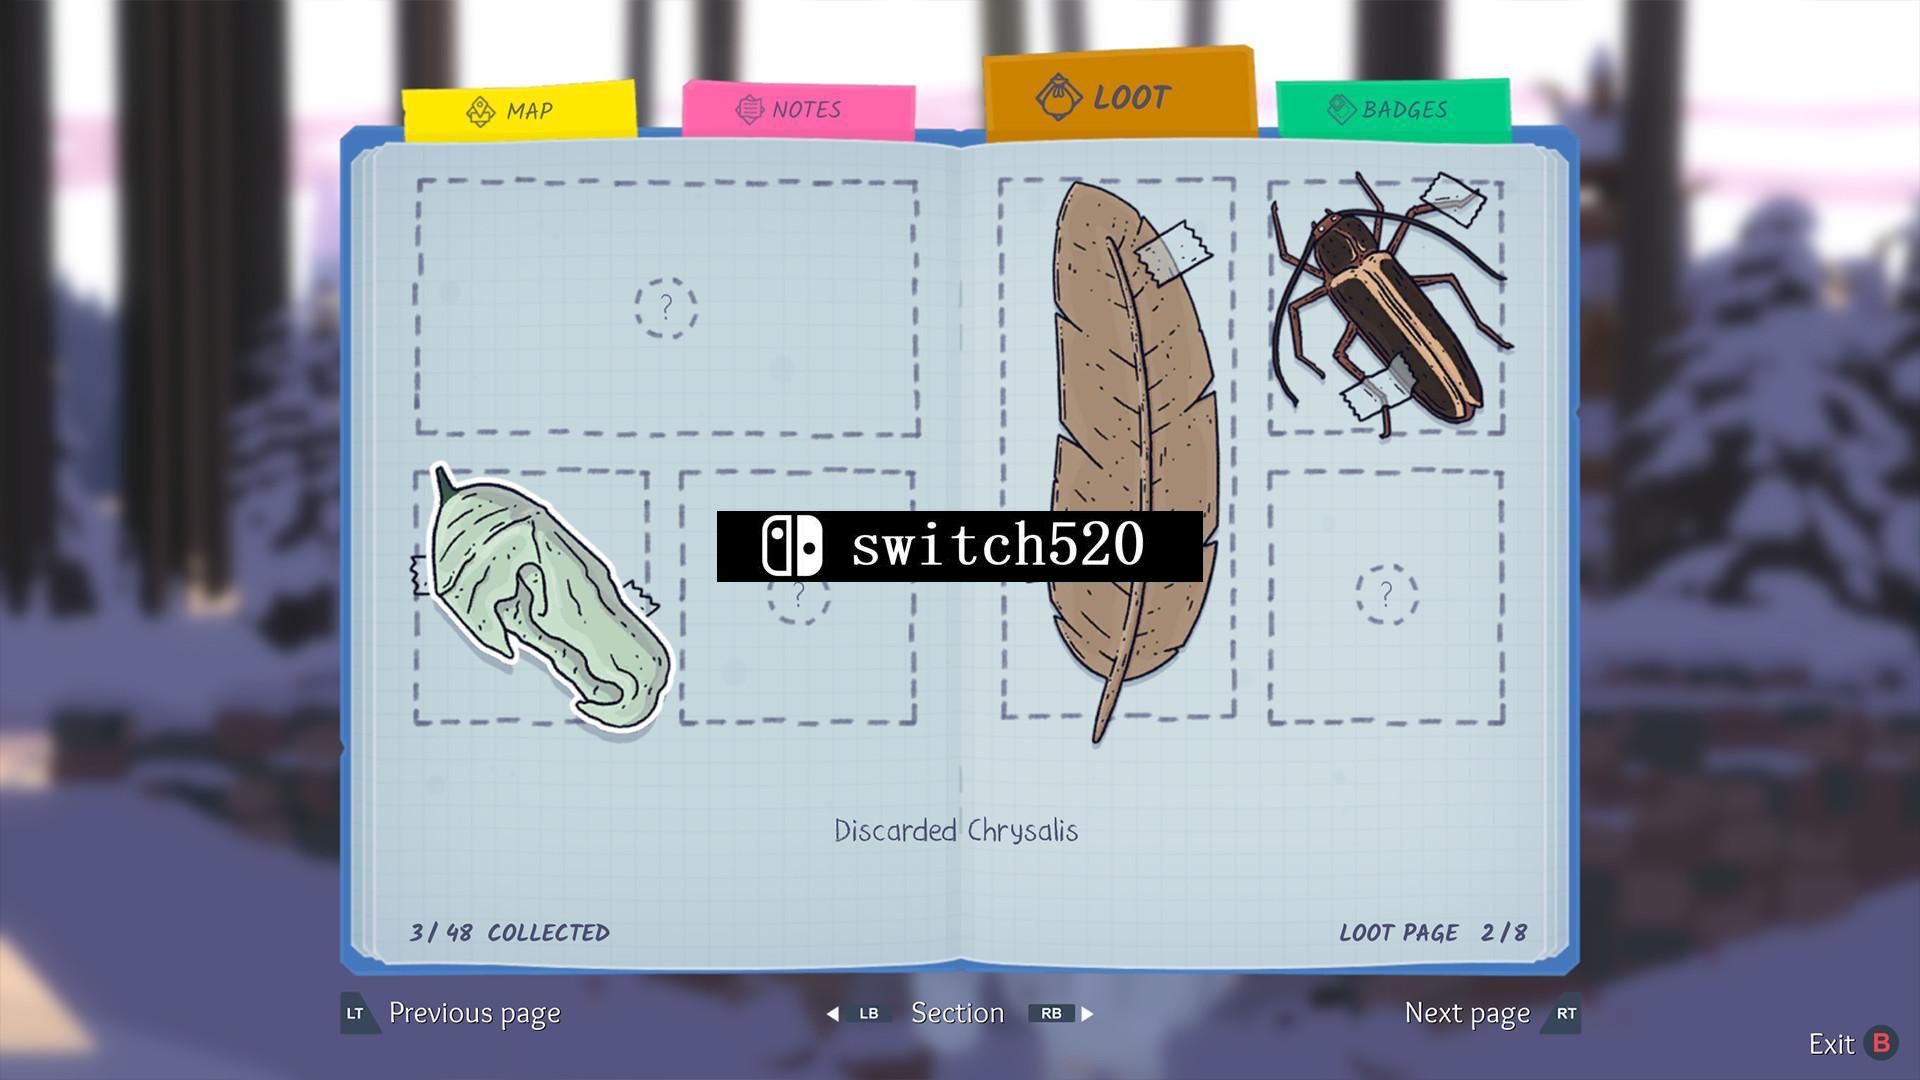The height and width of the screenshot is (1080, 1920).
Task: Click the red B exit icon
Action: click(x=1881, y=1043)
